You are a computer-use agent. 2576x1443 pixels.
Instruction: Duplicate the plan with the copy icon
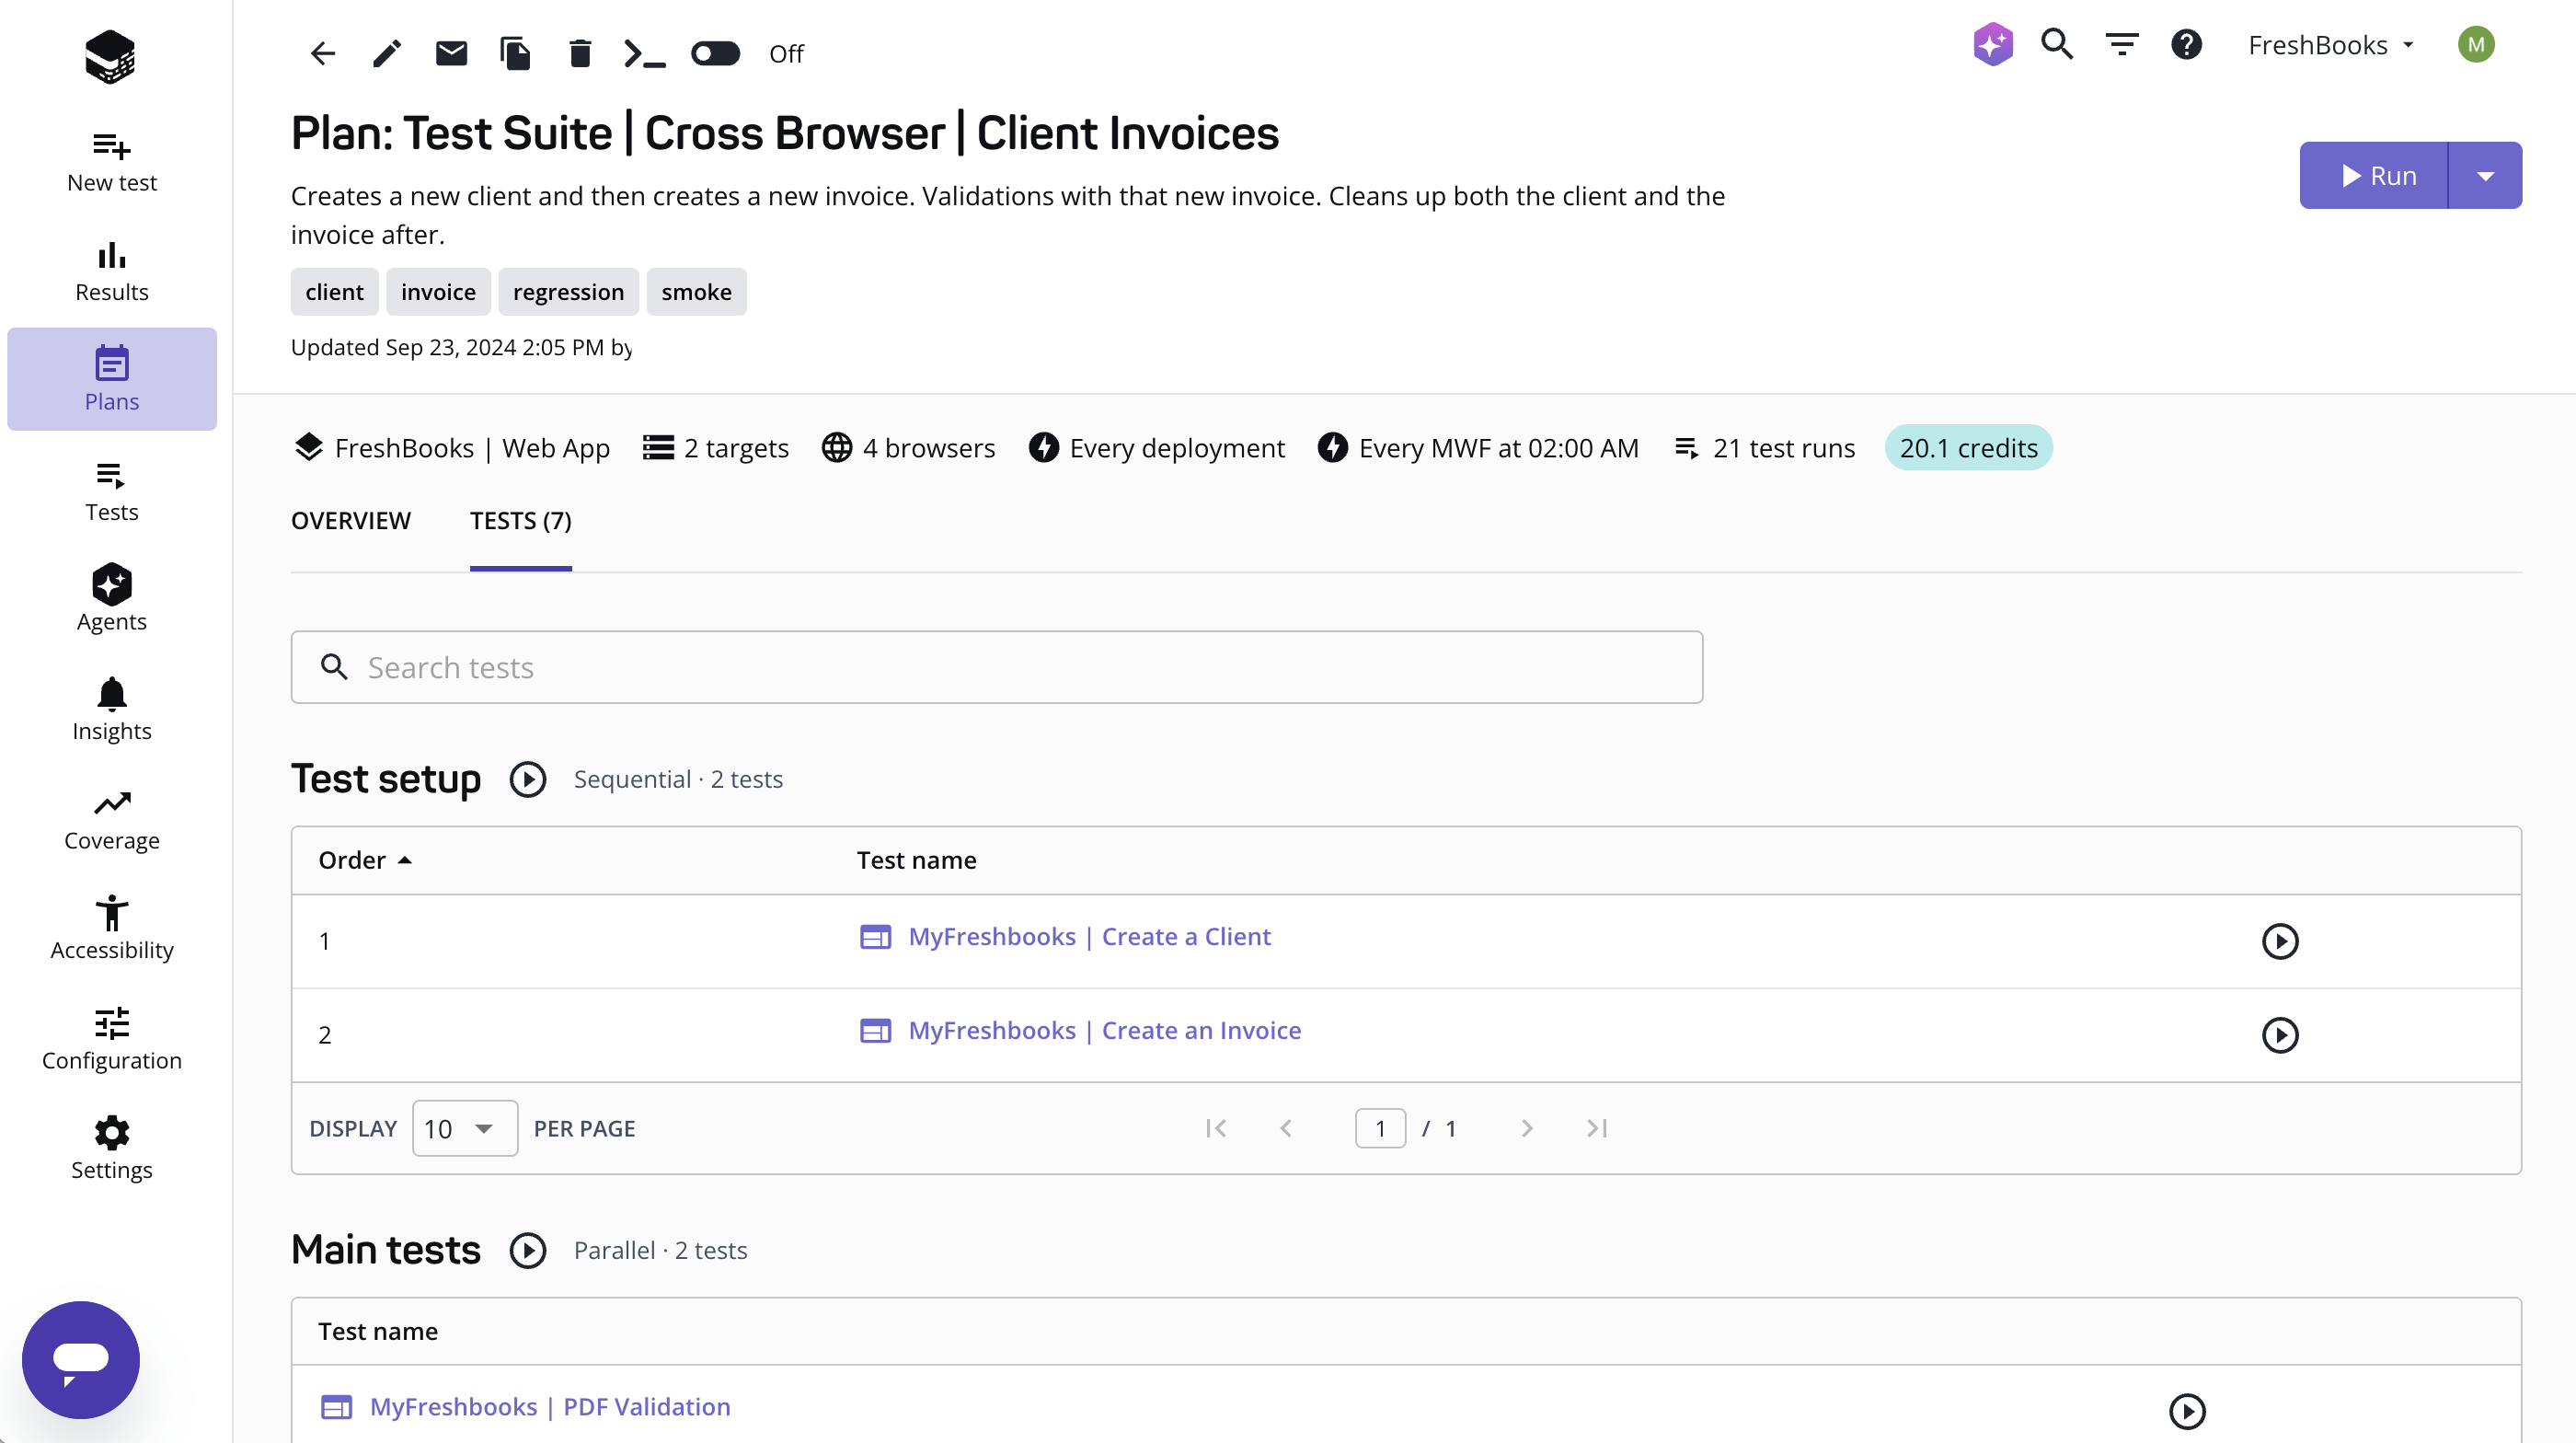click(515, 53)
